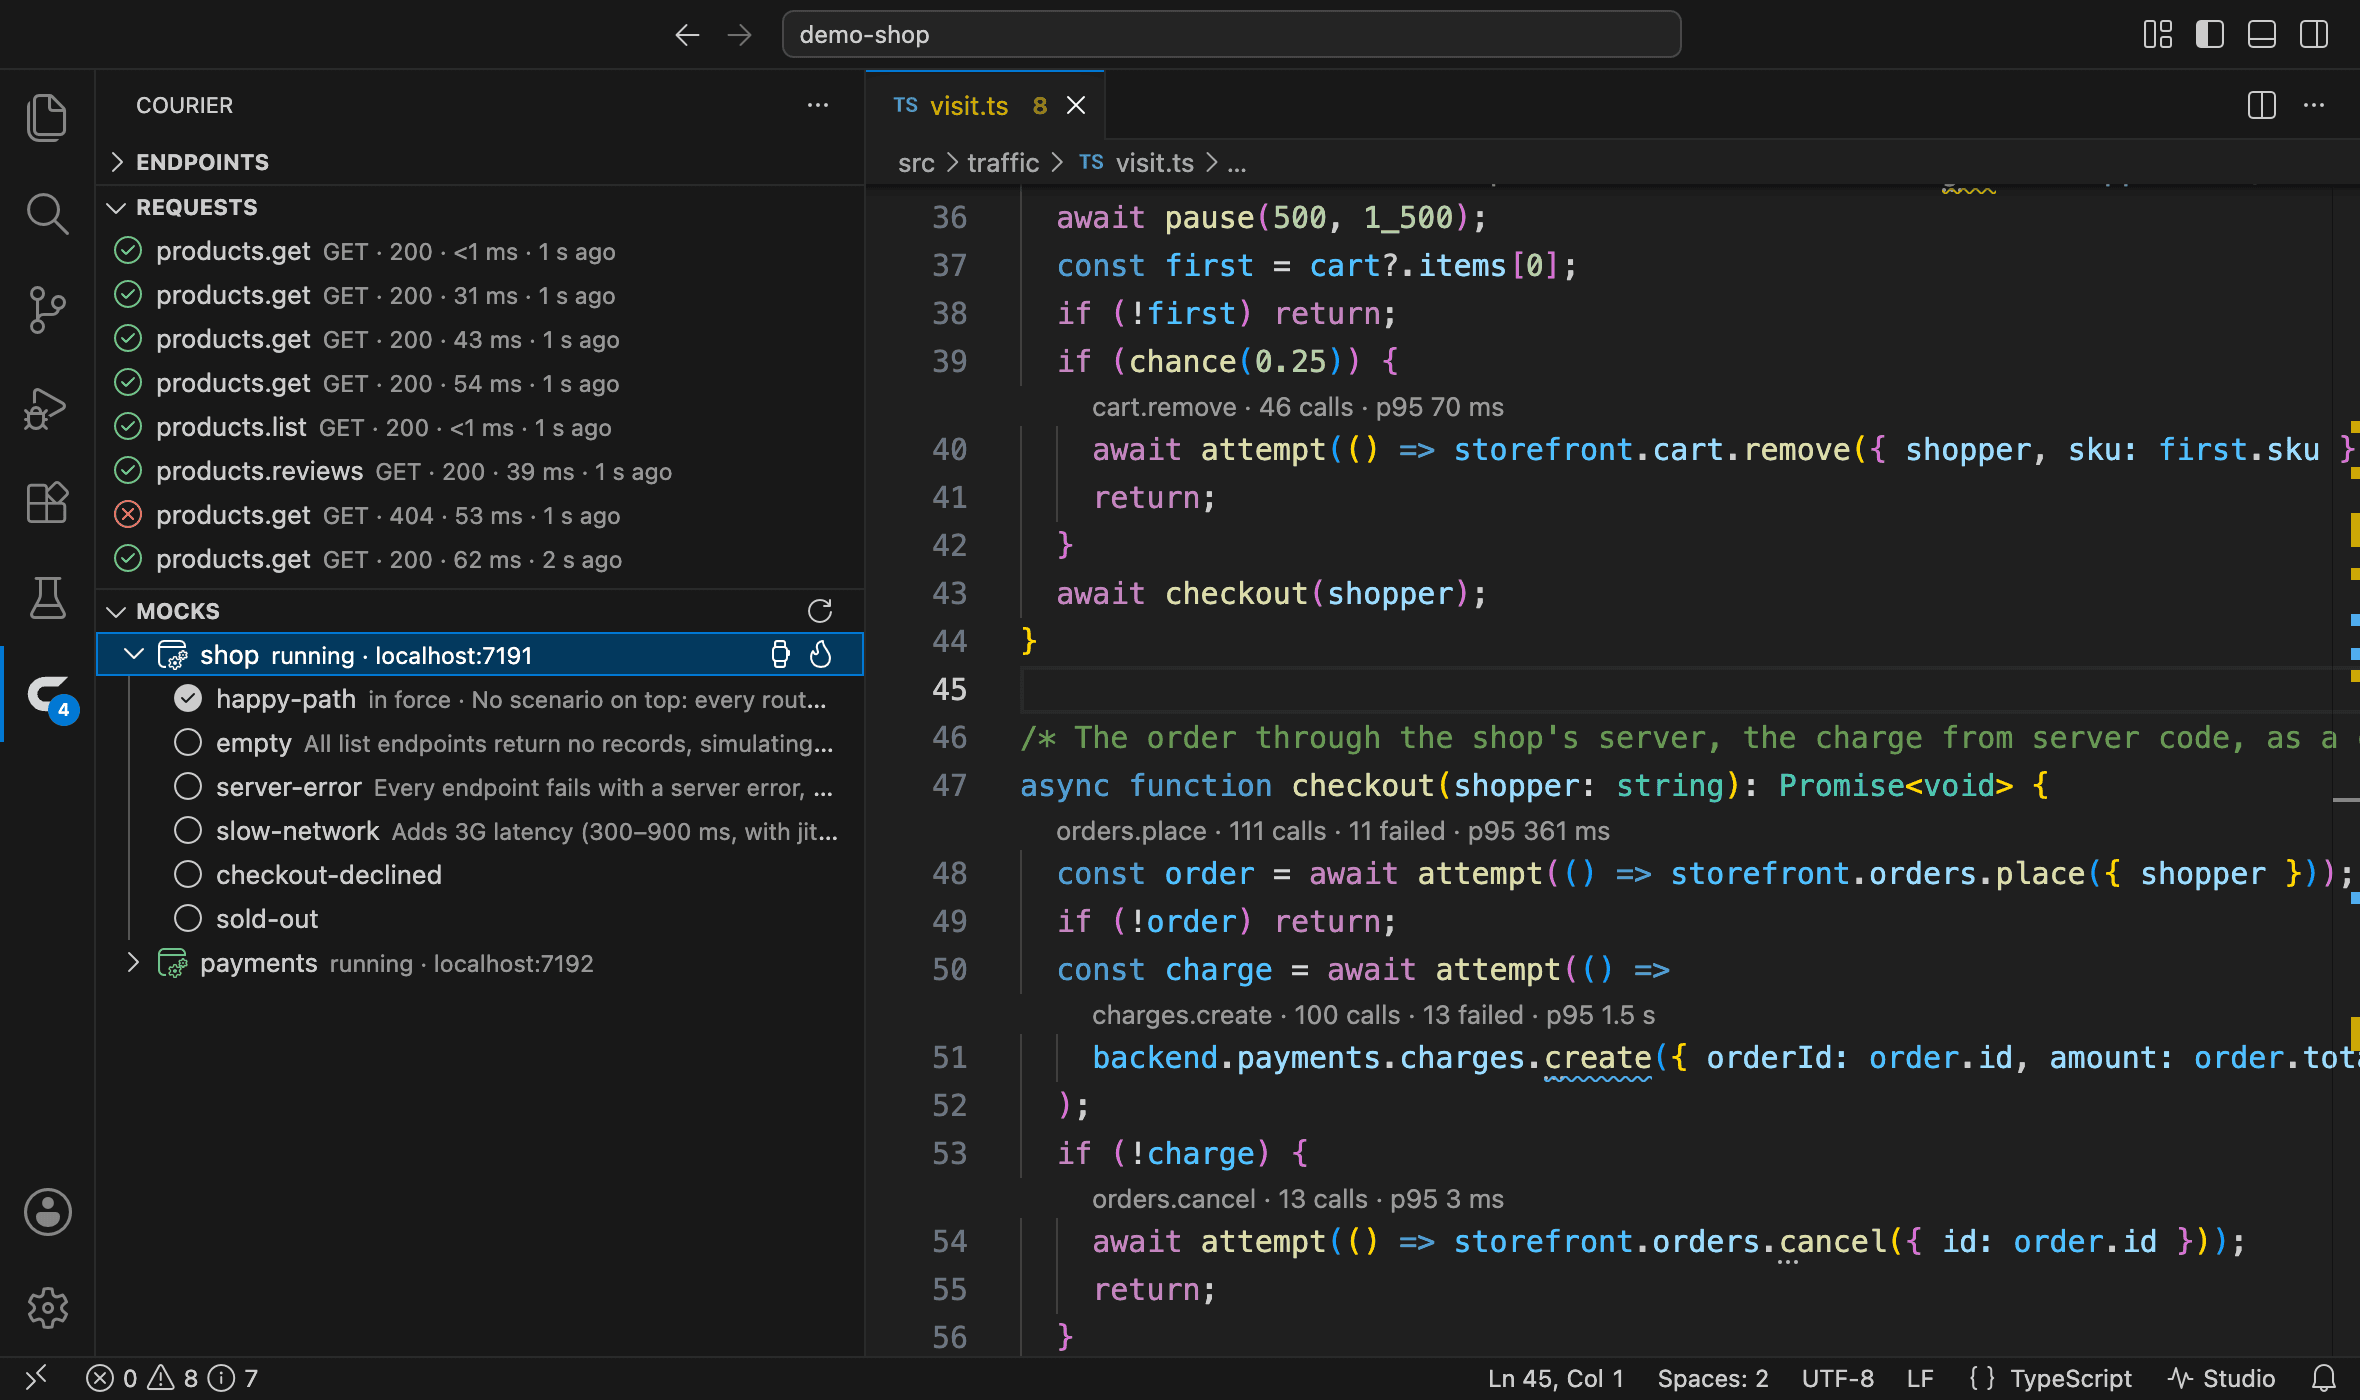2360x1400 pixels.
Task: Close the visit.ts tab
Action: (1076, 105)
